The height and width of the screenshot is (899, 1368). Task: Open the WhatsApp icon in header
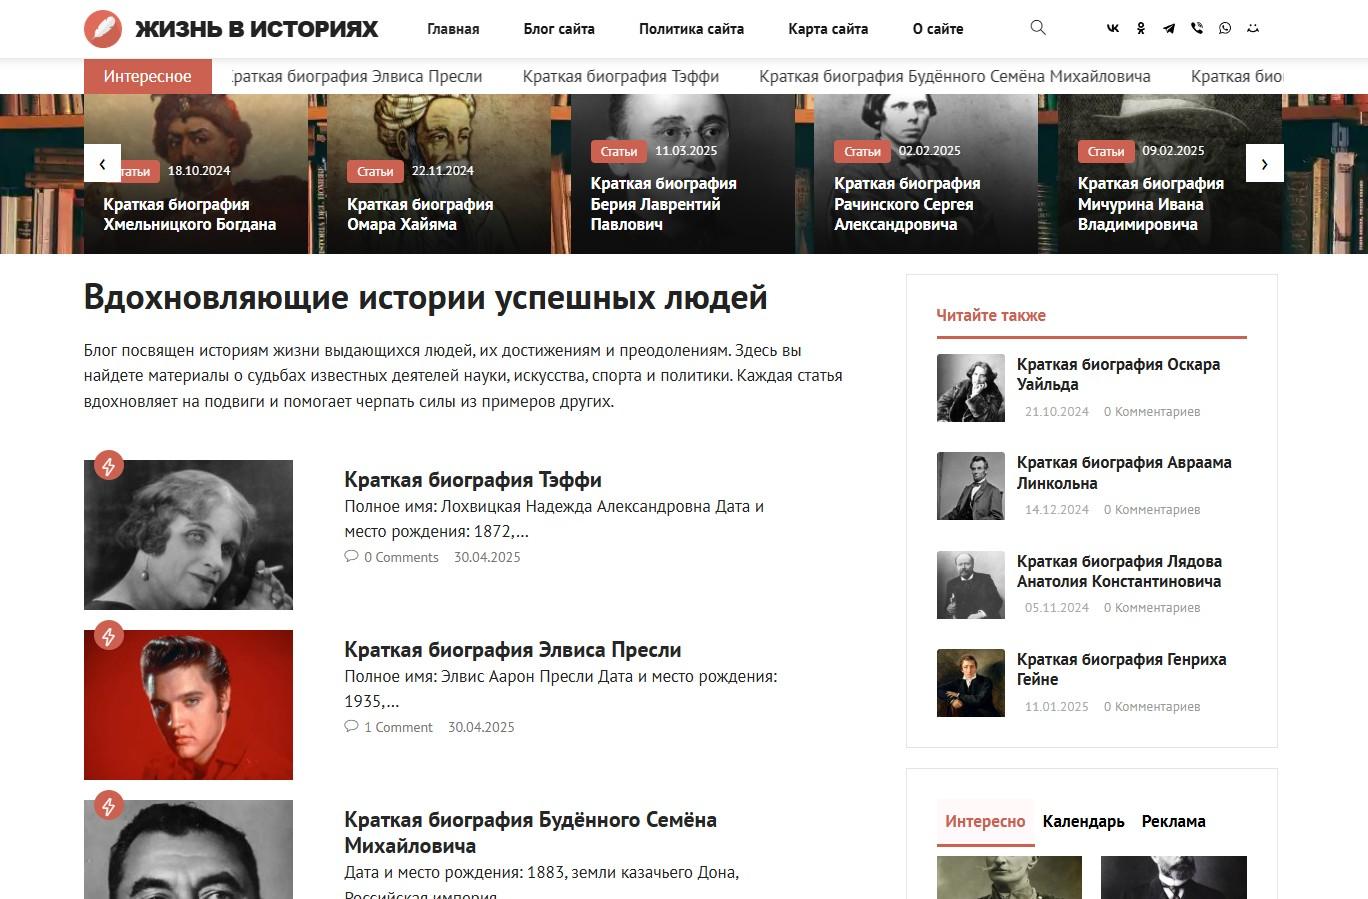1225,28
